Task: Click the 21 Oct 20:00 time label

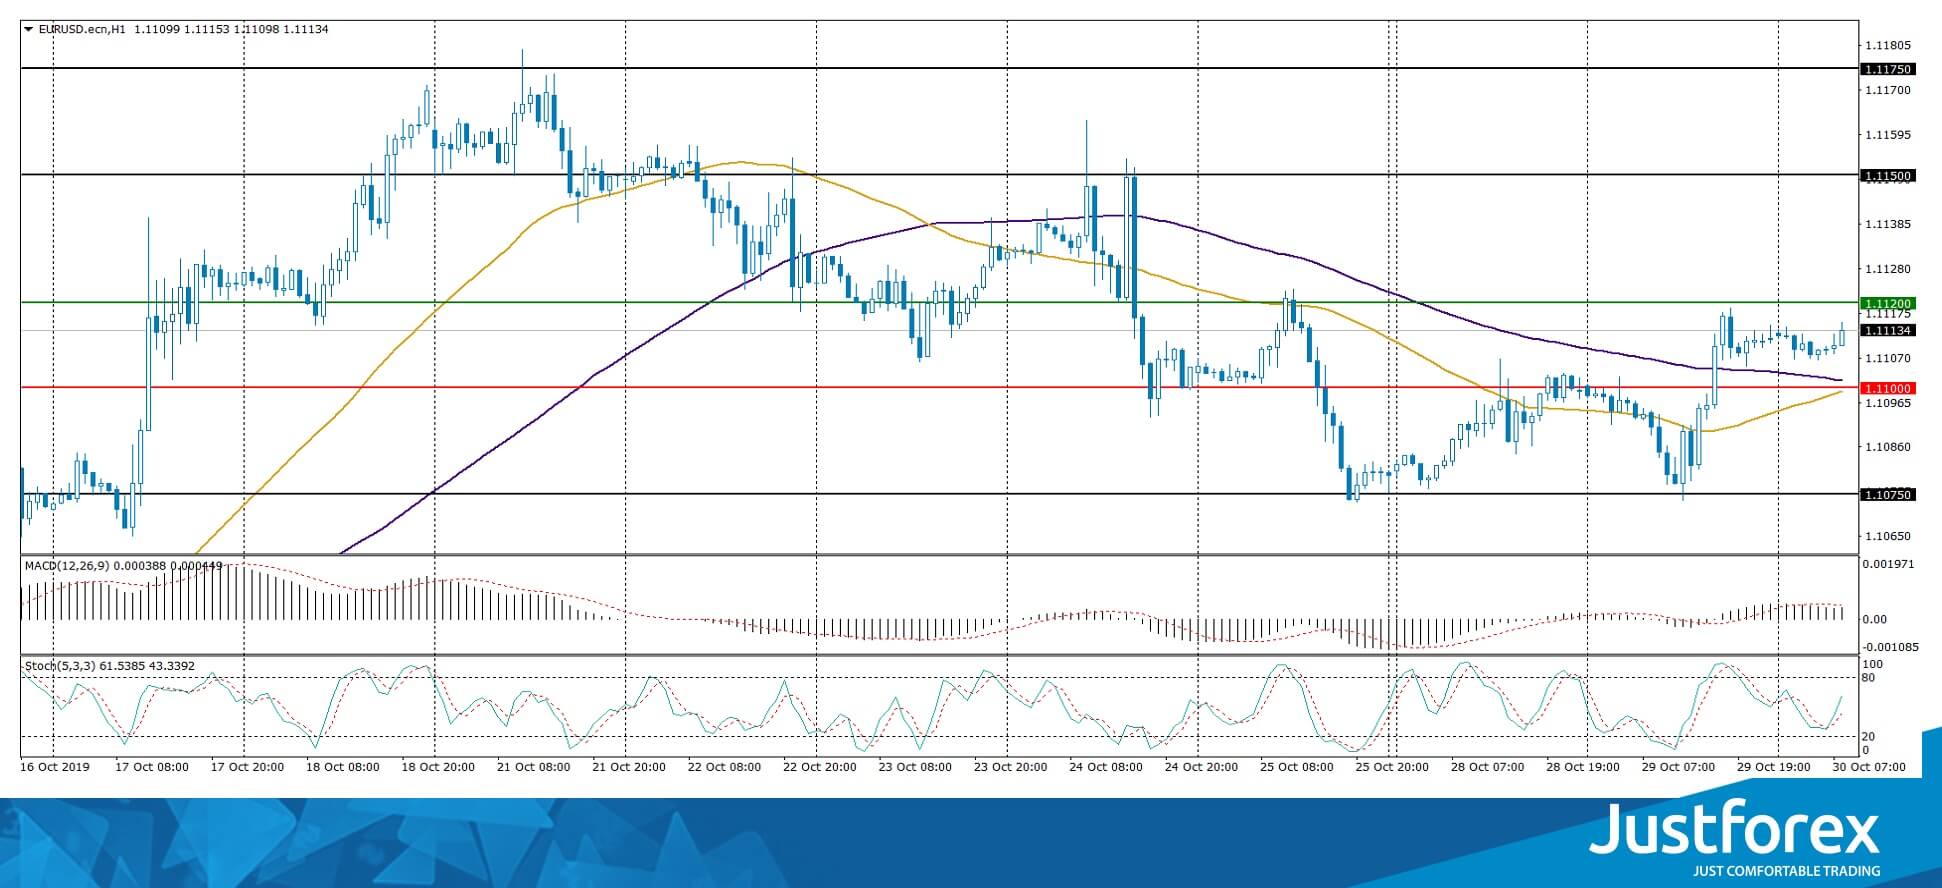Action: tap(629, 767)
